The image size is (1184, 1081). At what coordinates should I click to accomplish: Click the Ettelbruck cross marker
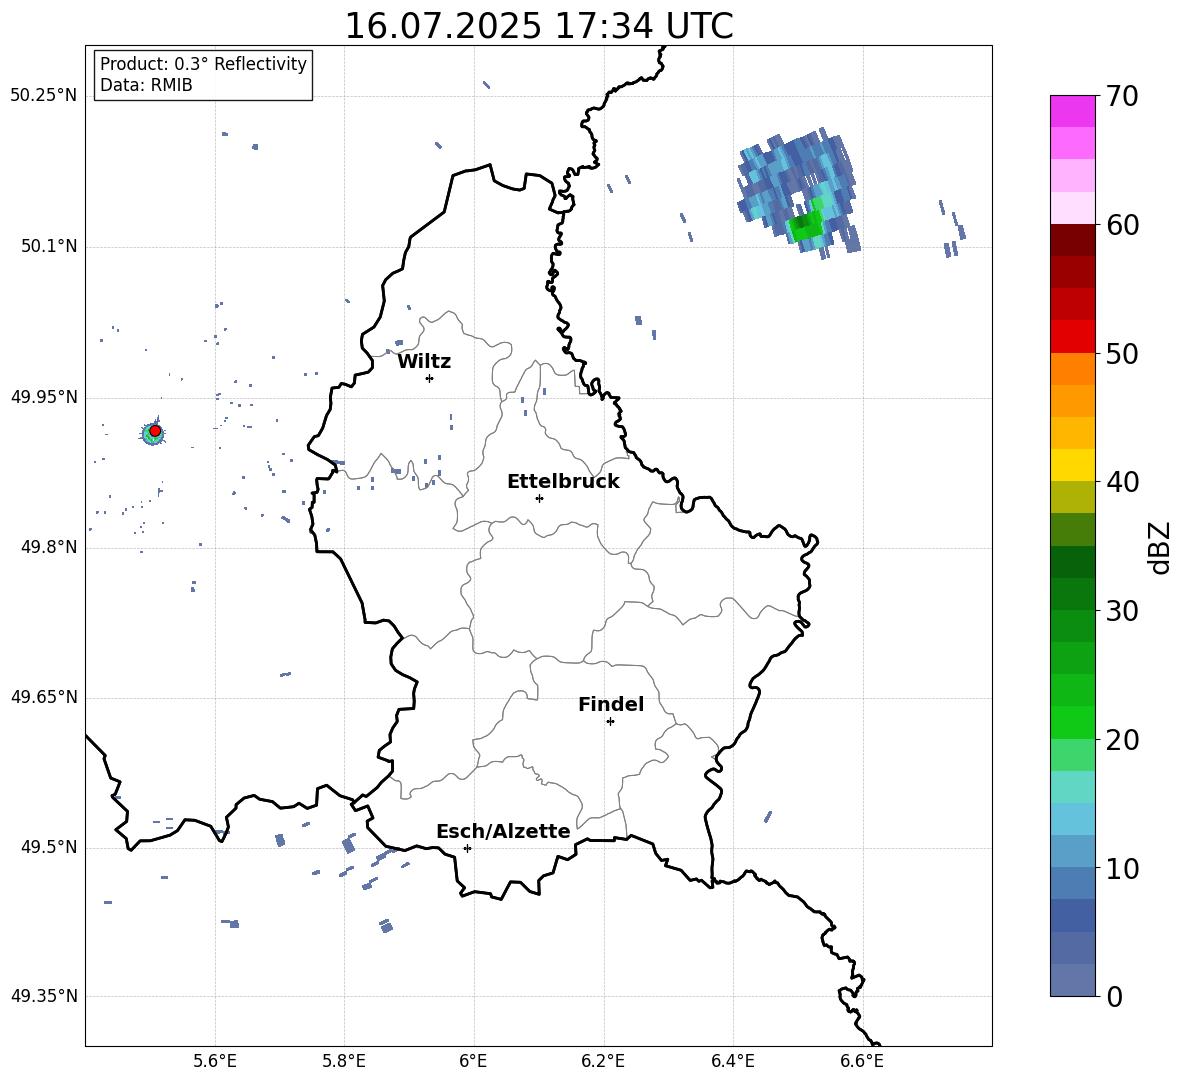539,498
